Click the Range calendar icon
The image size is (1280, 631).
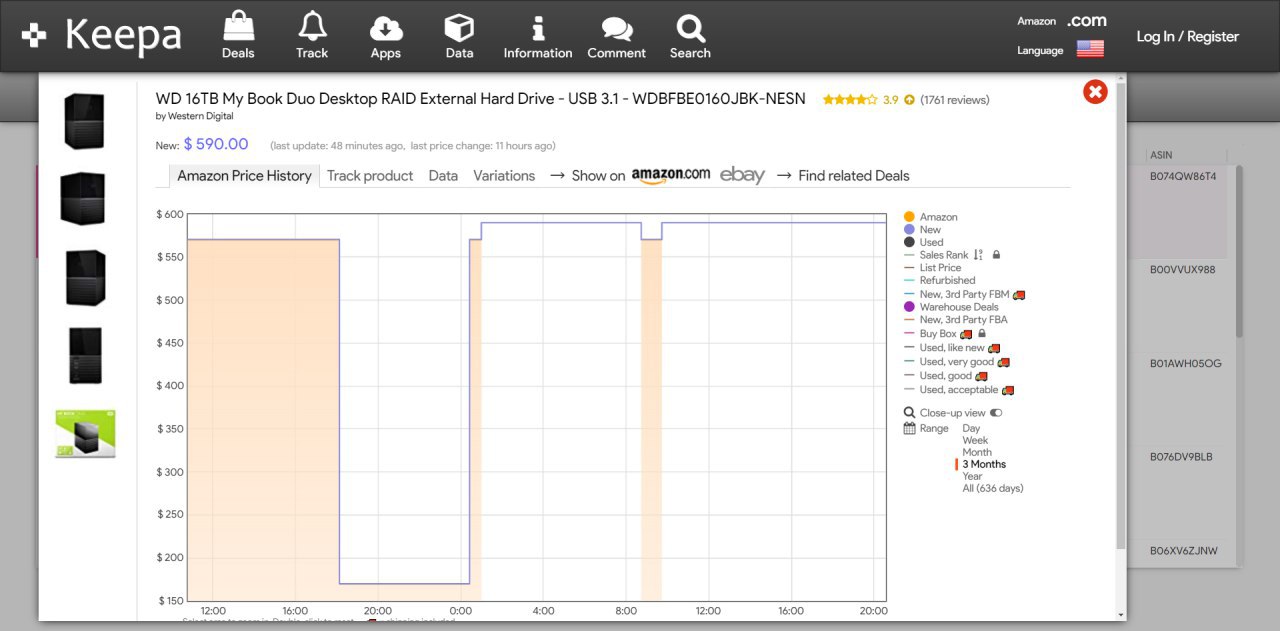pyautogui.click(x=909, y=428)
